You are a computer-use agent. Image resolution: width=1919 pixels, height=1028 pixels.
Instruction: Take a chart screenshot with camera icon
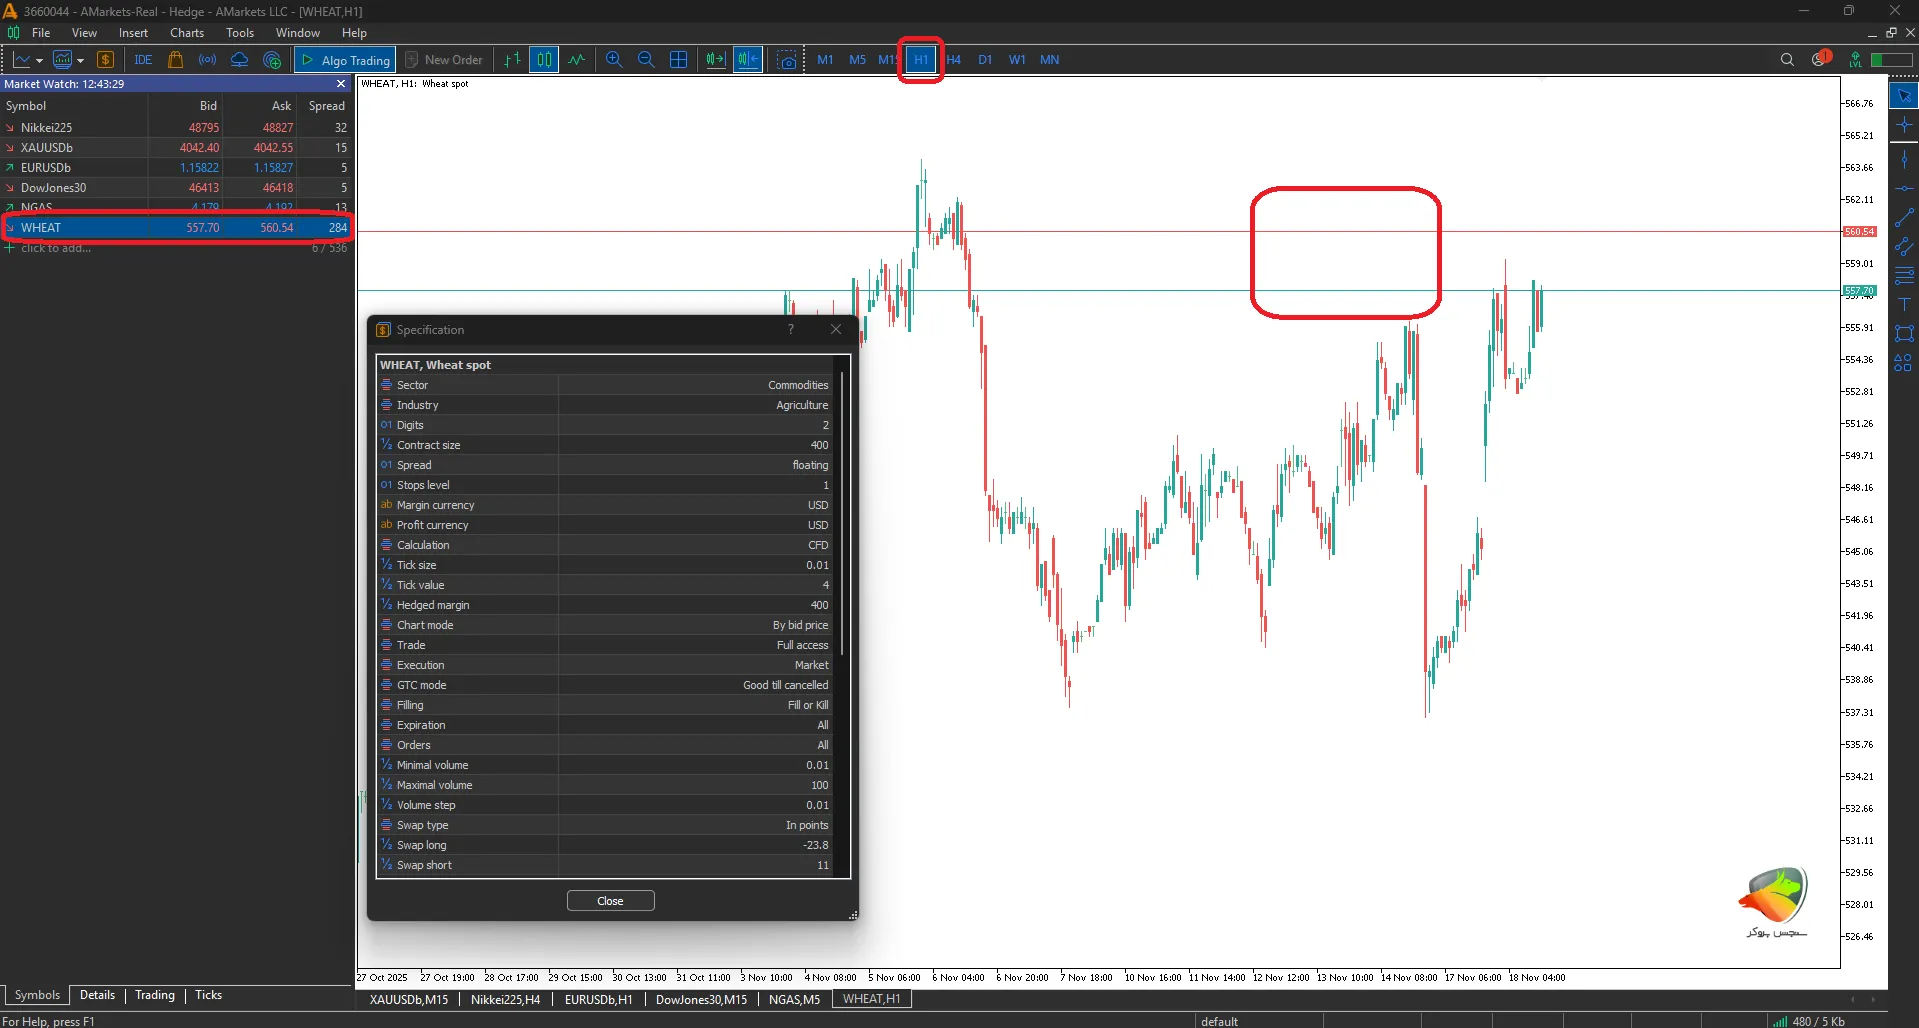click(x=788, y=60)
